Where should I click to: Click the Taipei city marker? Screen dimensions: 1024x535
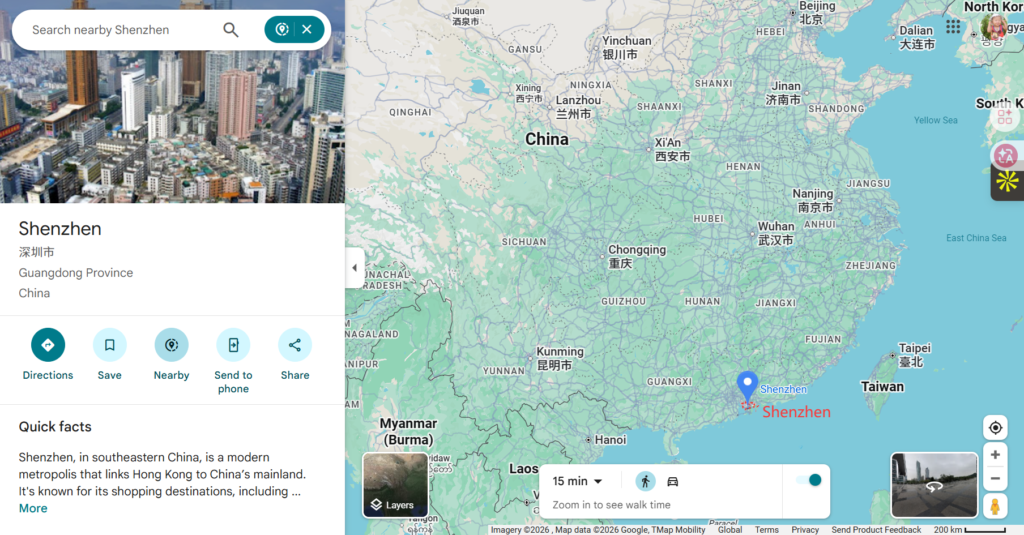893,355
